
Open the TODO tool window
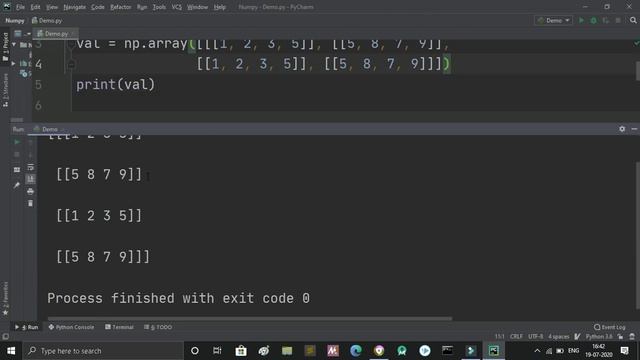(x=158, y=327)
